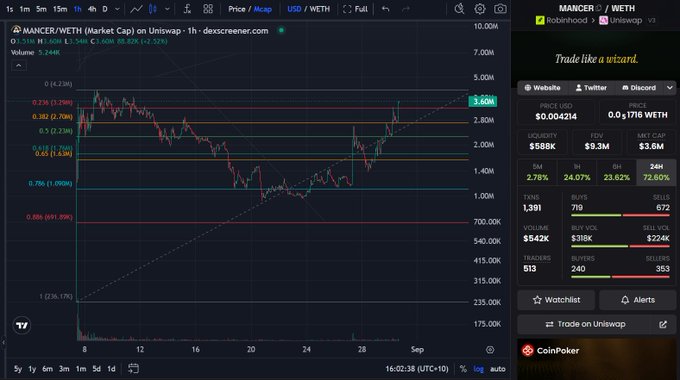Open Uniswap in new window icon
This screenshot has width=680, height=380.
[x=663, y=324]
